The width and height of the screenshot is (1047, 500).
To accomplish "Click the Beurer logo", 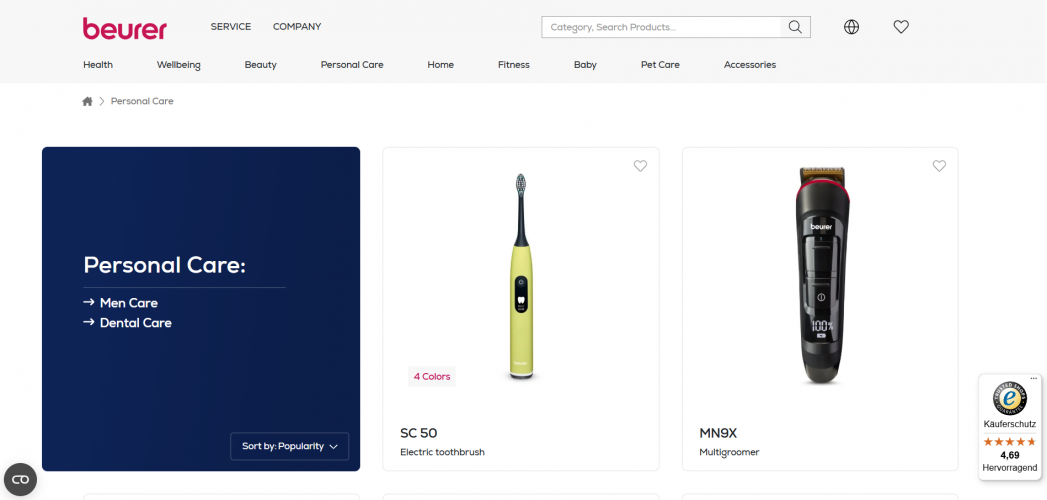I will point(125,28).
